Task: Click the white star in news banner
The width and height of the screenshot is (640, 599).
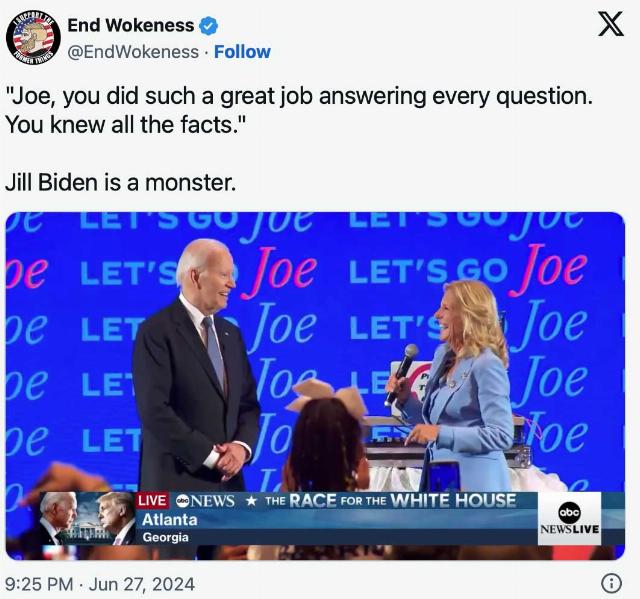Action: tap(251, 501)
